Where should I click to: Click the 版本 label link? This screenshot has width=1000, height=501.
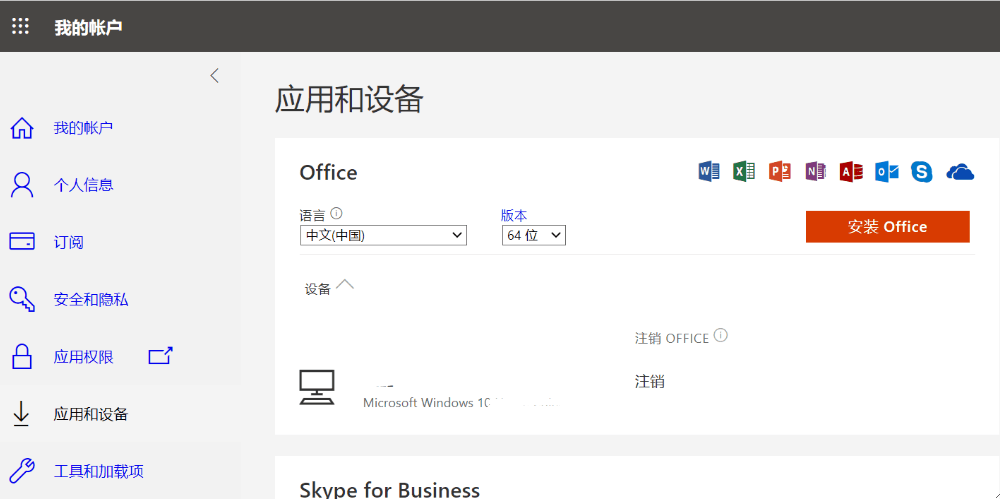coord(513,215)
